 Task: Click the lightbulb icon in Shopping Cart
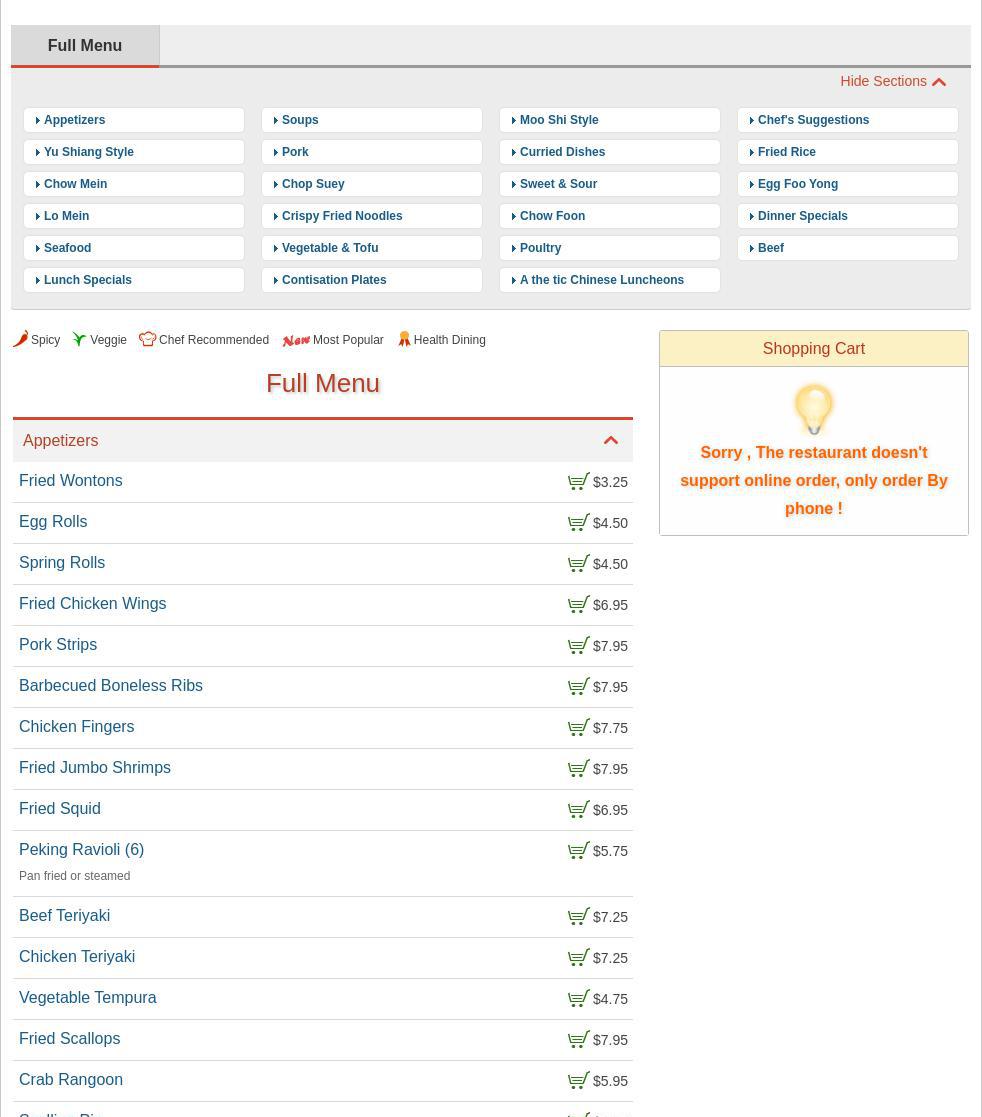tap(813, 409)
